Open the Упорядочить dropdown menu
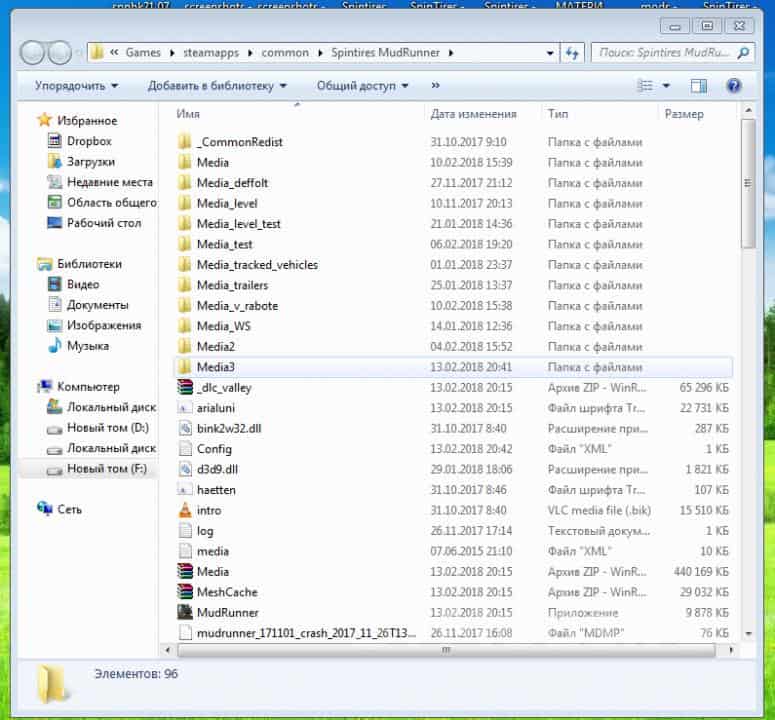 [x=76, y=86]
